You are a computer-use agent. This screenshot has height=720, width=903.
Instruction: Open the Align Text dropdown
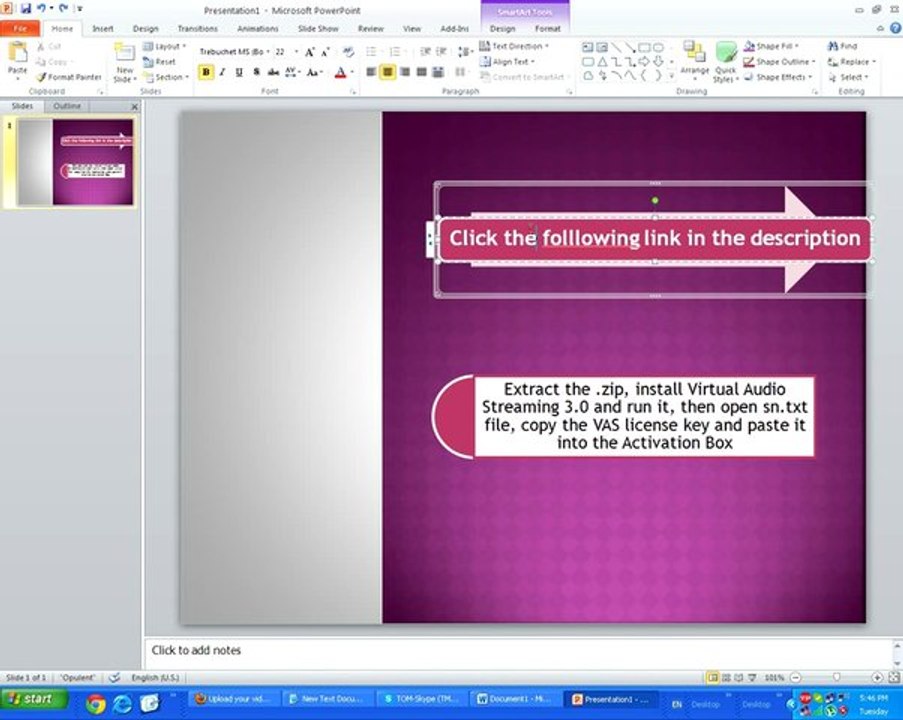[507, 62]
